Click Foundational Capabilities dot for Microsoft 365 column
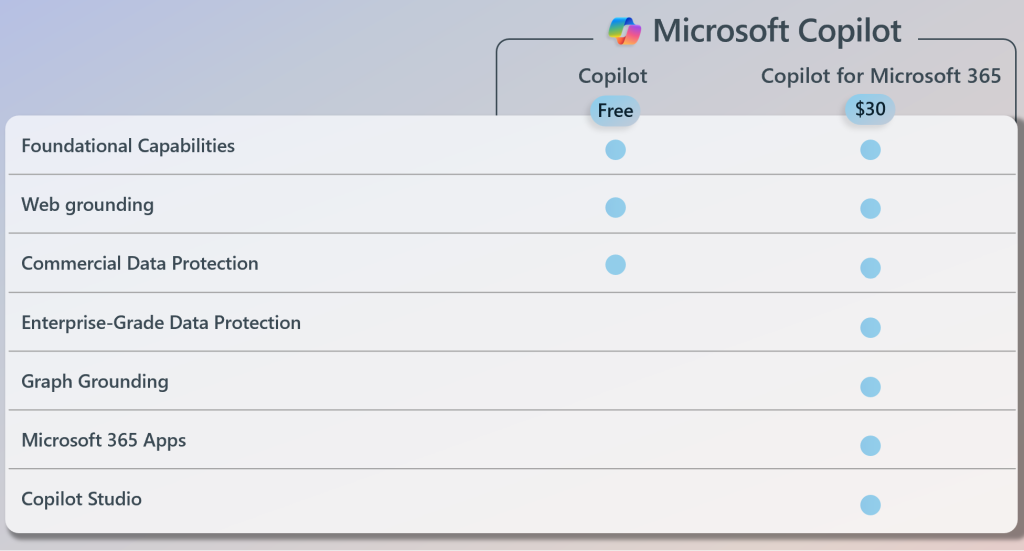 [x=870, y=150]
